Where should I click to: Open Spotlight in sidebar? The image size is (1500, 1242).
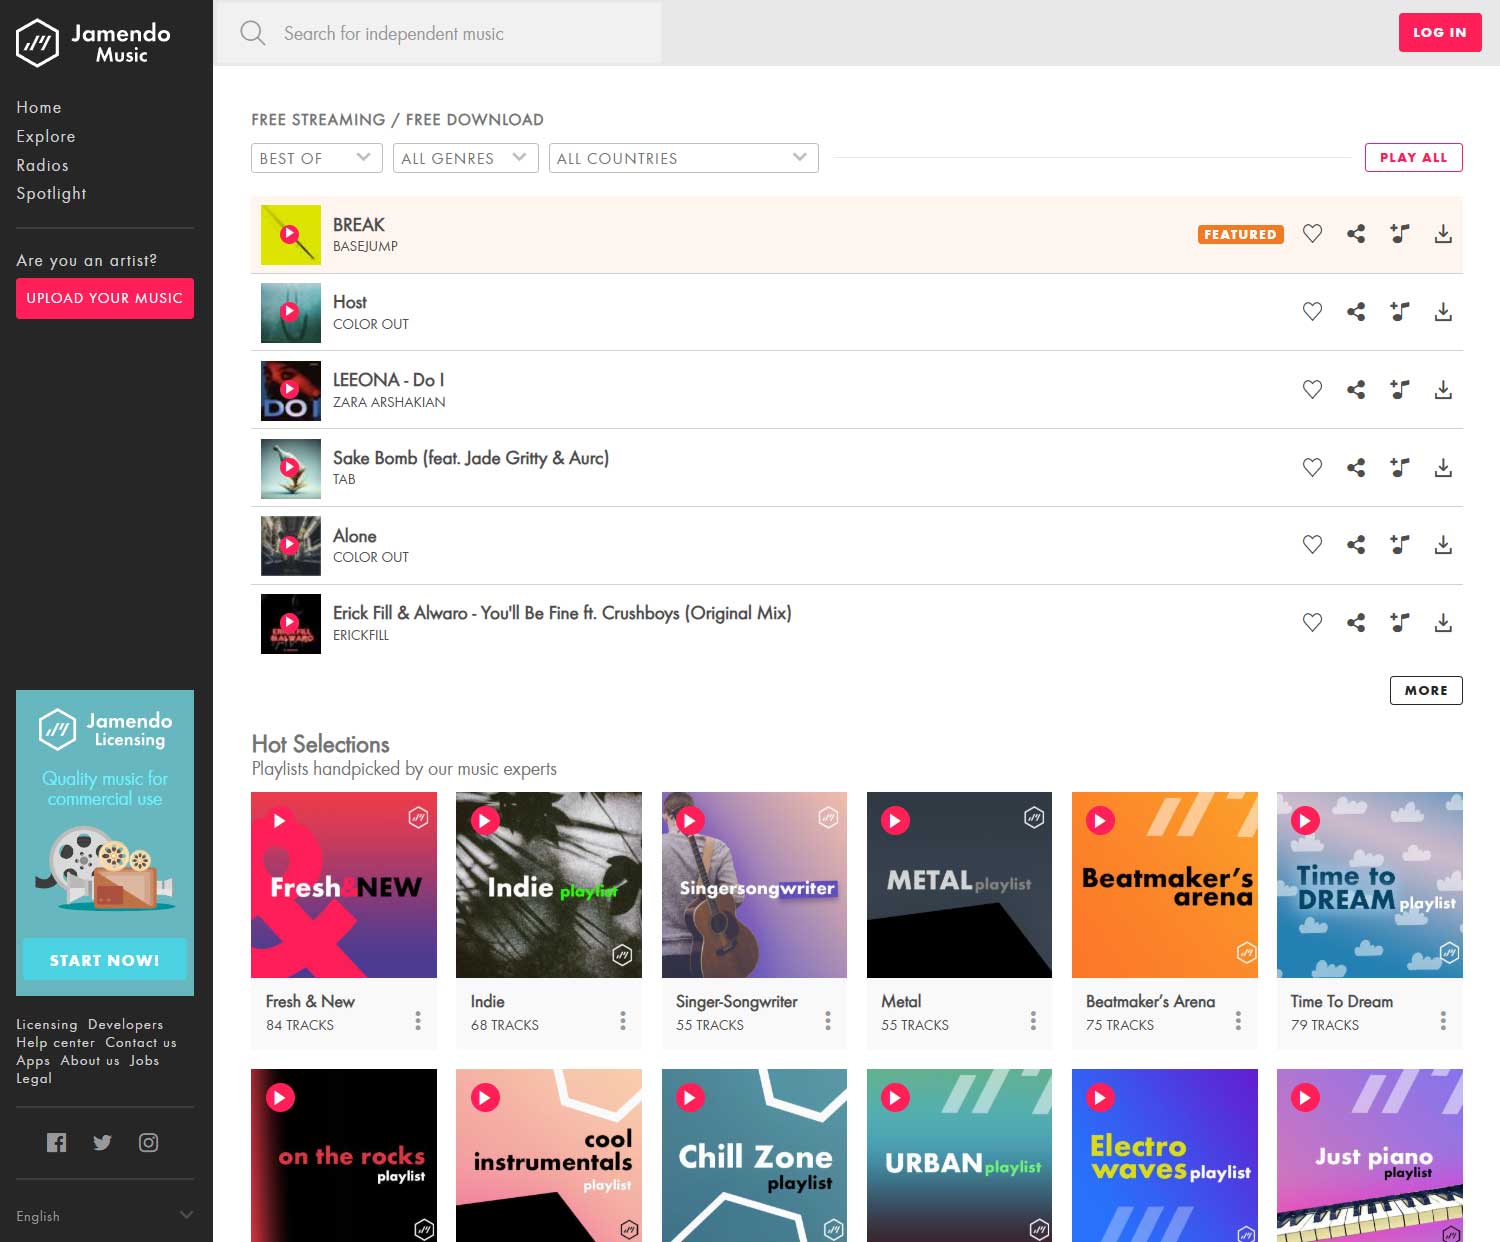tap(51, 193)
